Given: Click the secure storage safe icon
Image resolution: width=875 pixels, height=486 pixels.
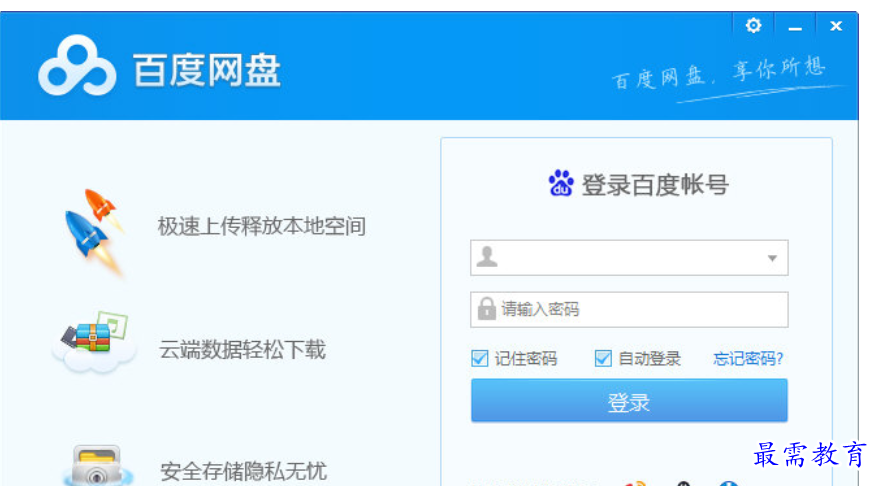Looking at the screenshot, I should [97, 466].
